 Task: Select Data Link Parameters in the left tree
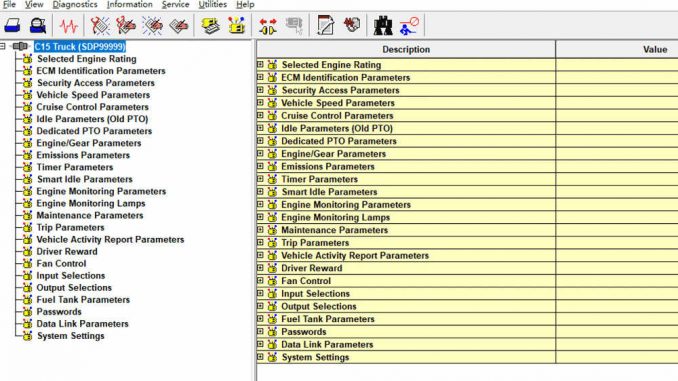pyautogui.click(x=82, y=324)
